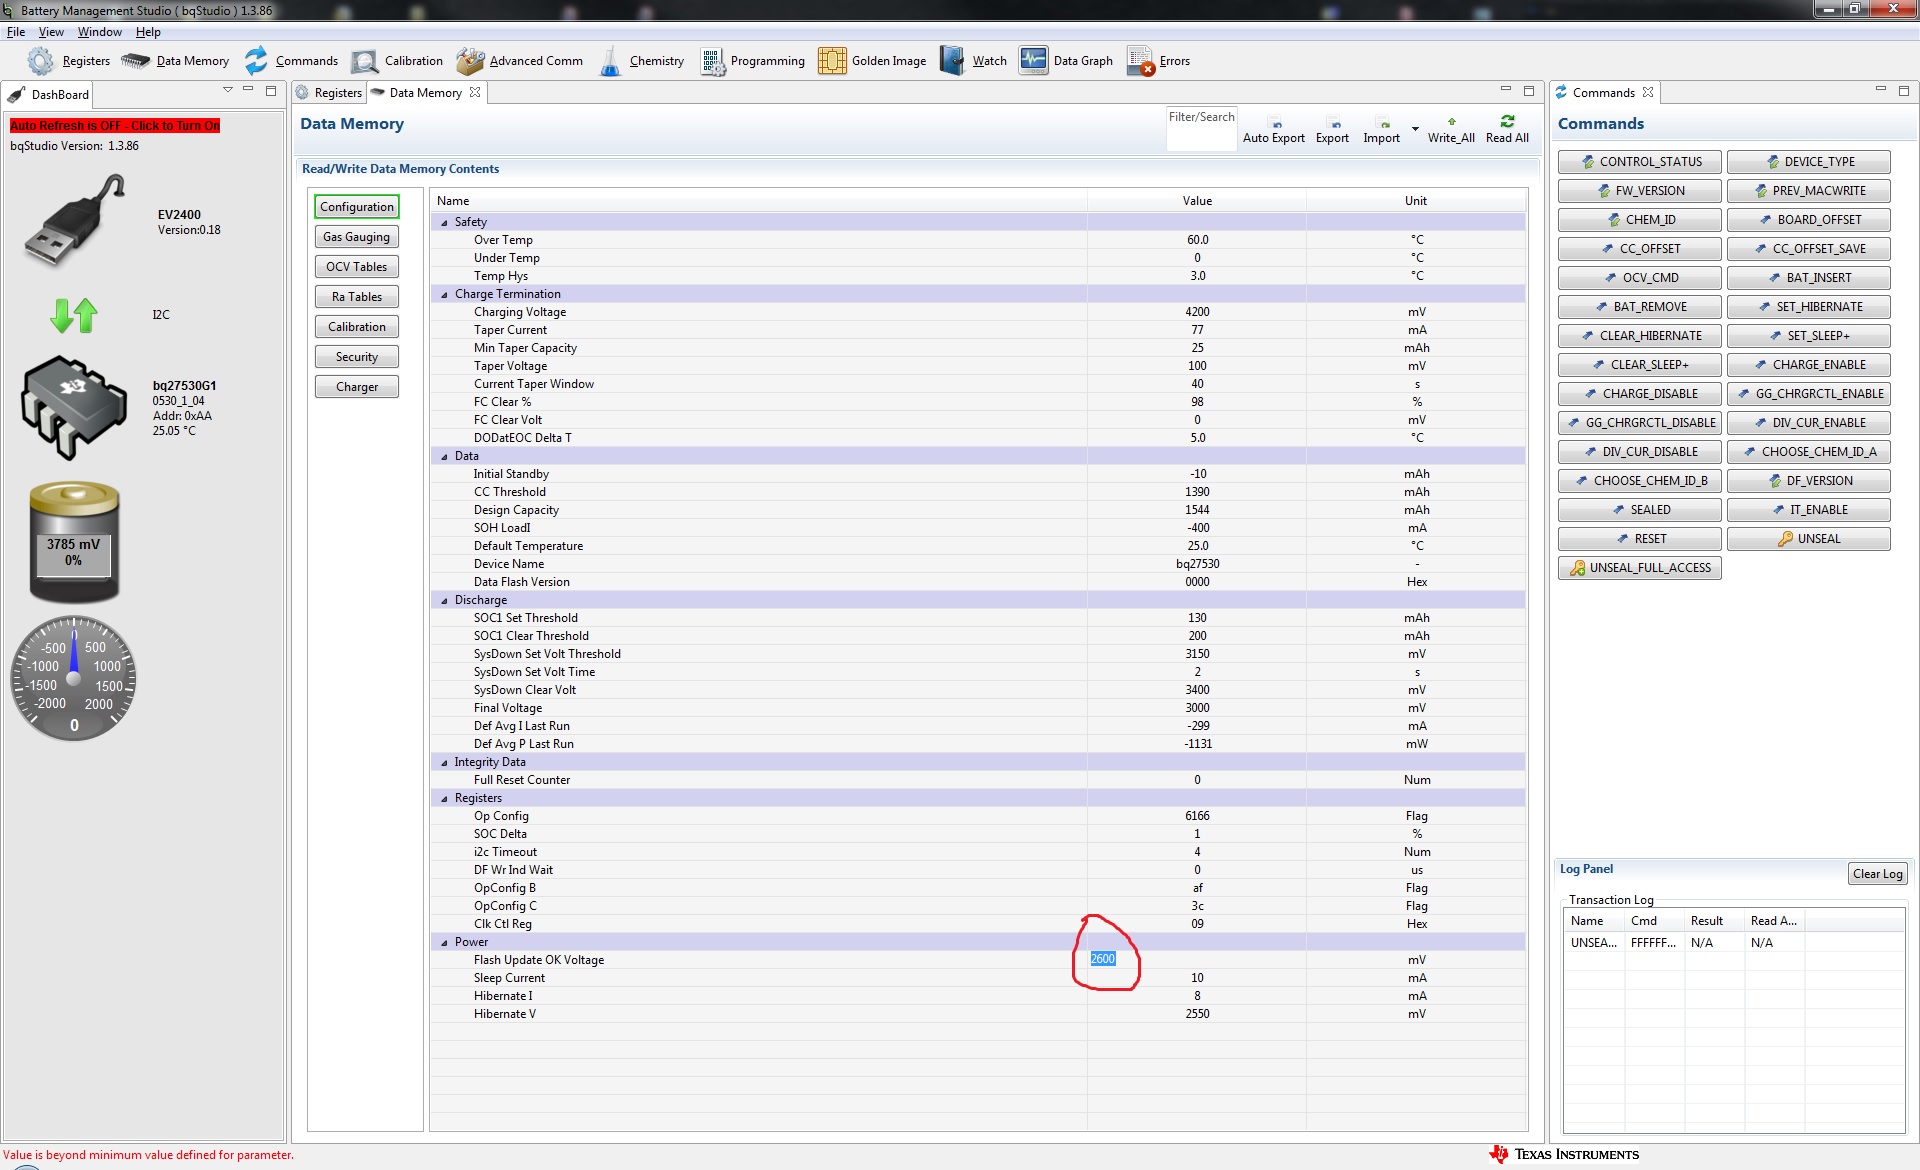The image size is (1920, 1170).
Task: Send the RESET command
Action: click(1640, 539)
